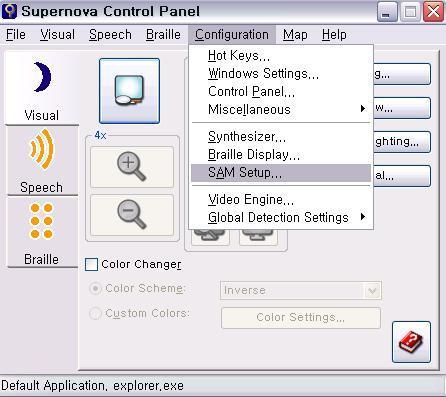Expand Global Detection Settings submenu
This screenshot has width=446, height=397.
281,217
